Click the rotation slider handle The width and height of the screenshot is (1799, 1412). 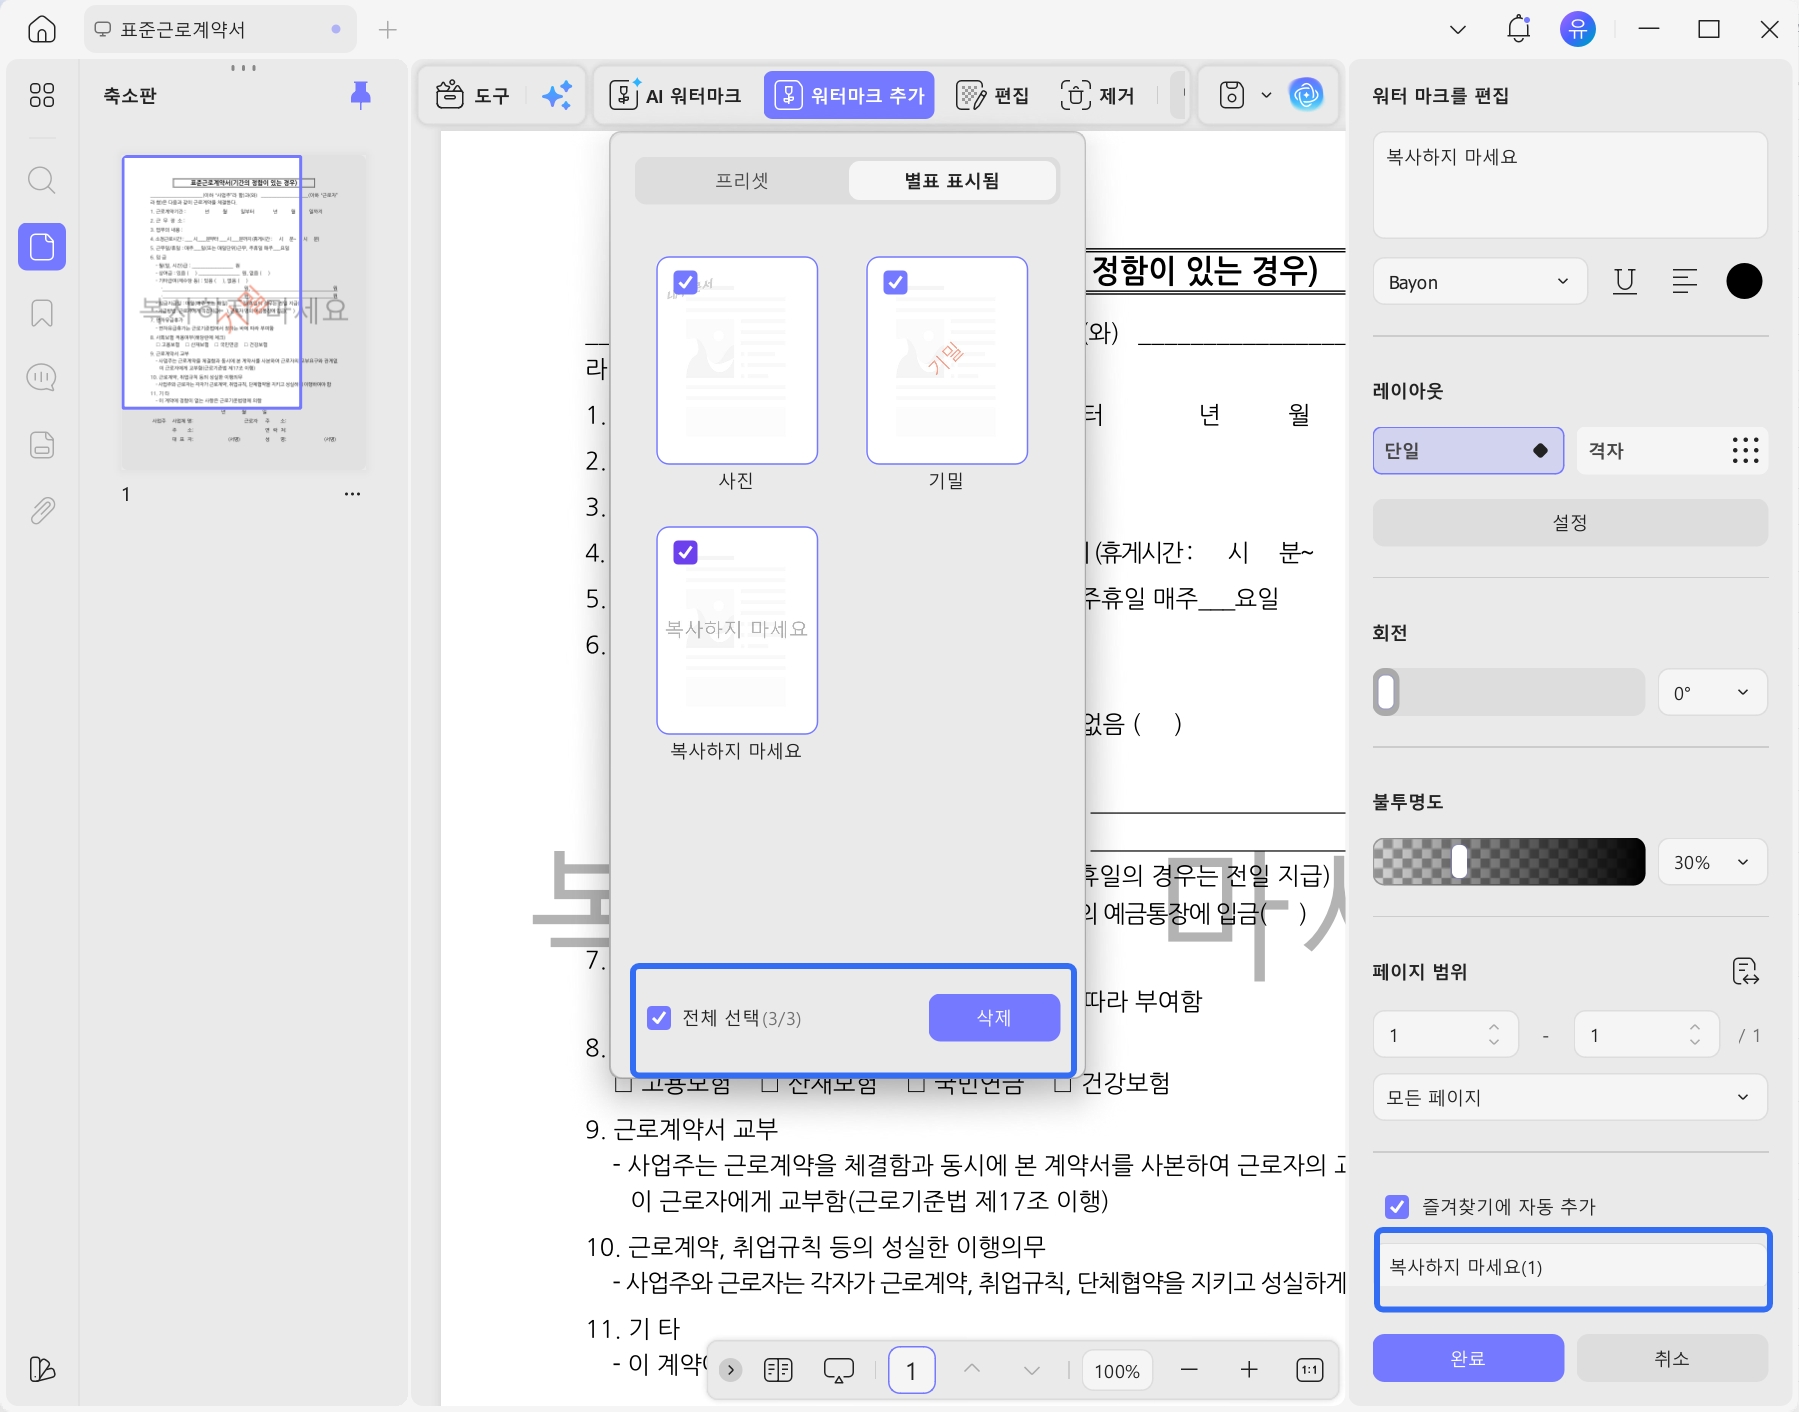point(1386,692)
